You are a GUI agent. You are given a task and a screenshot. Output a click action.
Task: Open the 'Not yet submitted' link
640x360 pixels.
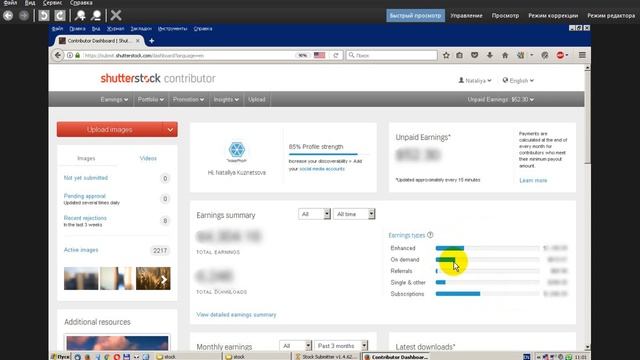[86, 178]
